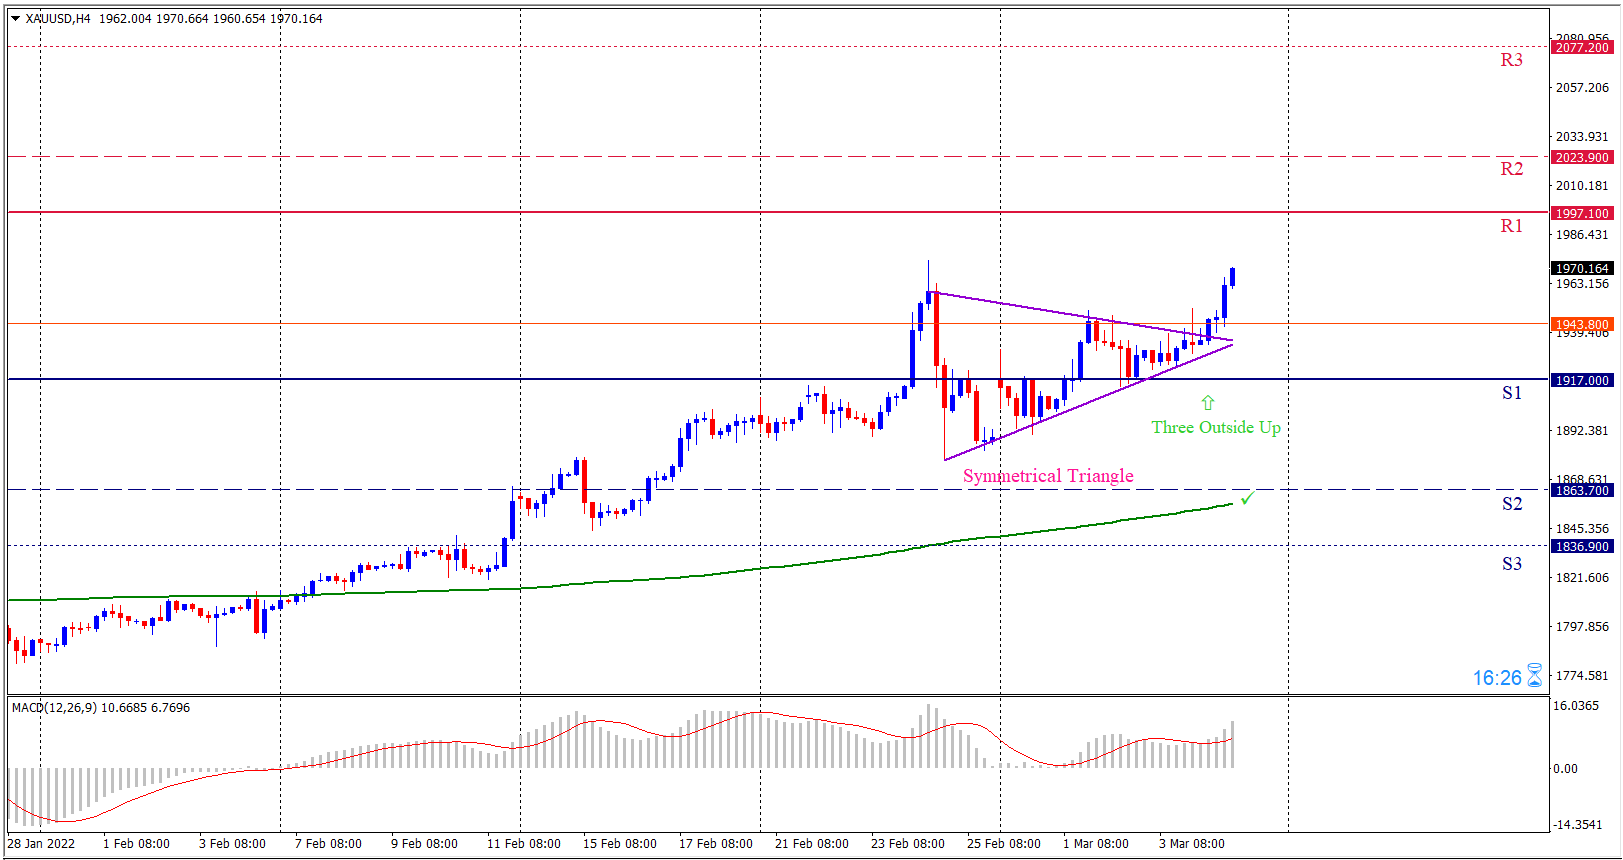The height and width of the screenshot is (860, 1623).
Task: Click the orange 1943.800 price tag
Action: point(1582,325)
